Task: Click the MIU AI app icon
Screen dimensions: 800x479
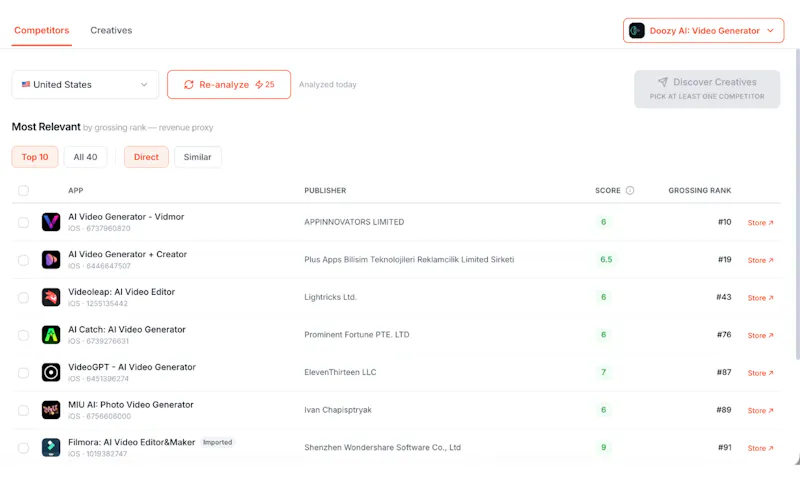Action: pyautogui.click(x=51, y=410)
